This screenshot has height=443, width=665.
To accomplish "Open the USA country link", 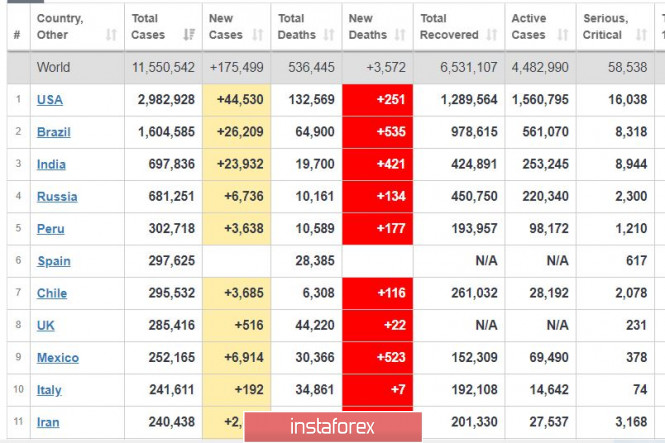I will (x=49, y=100).
